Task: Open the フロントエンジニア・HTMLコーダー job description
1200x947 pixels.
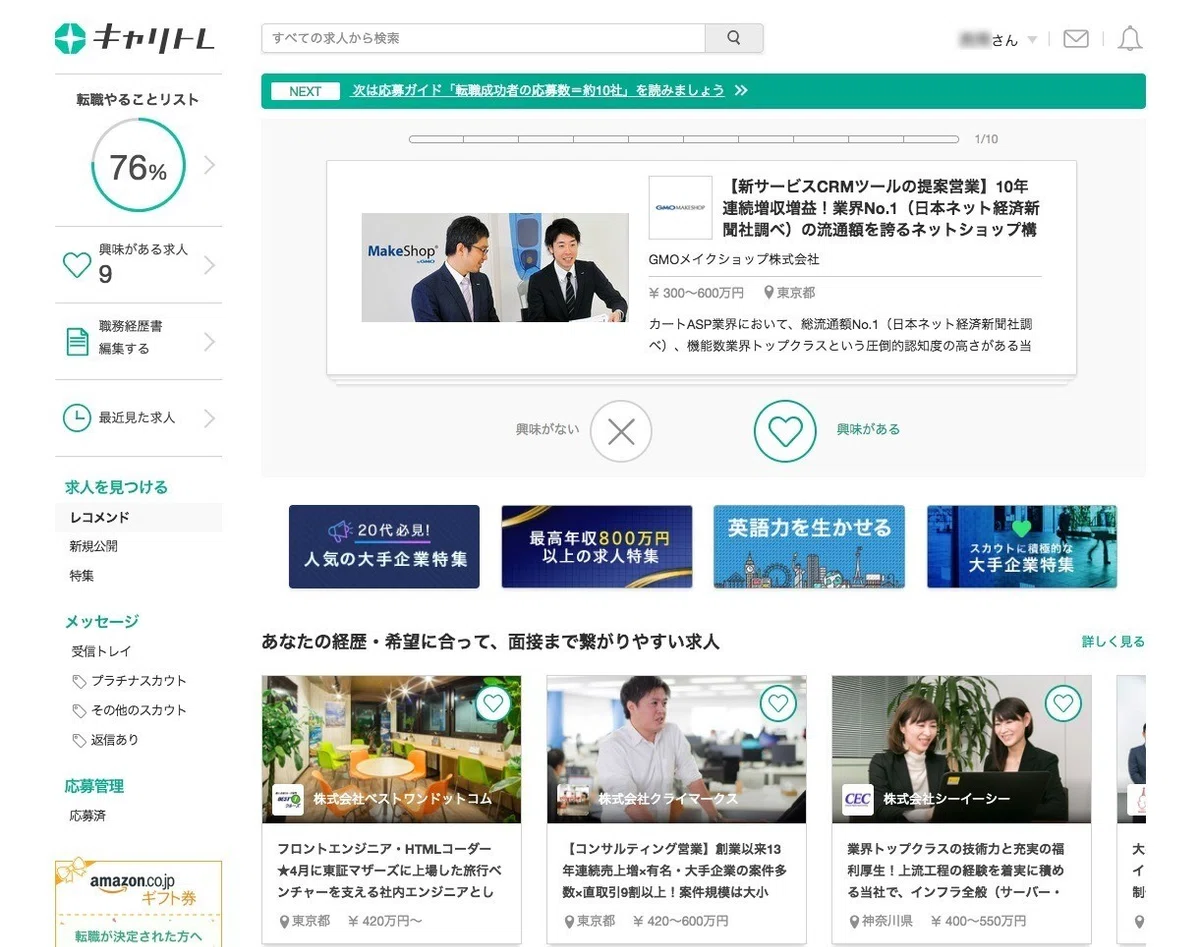Action: (390, 870)
